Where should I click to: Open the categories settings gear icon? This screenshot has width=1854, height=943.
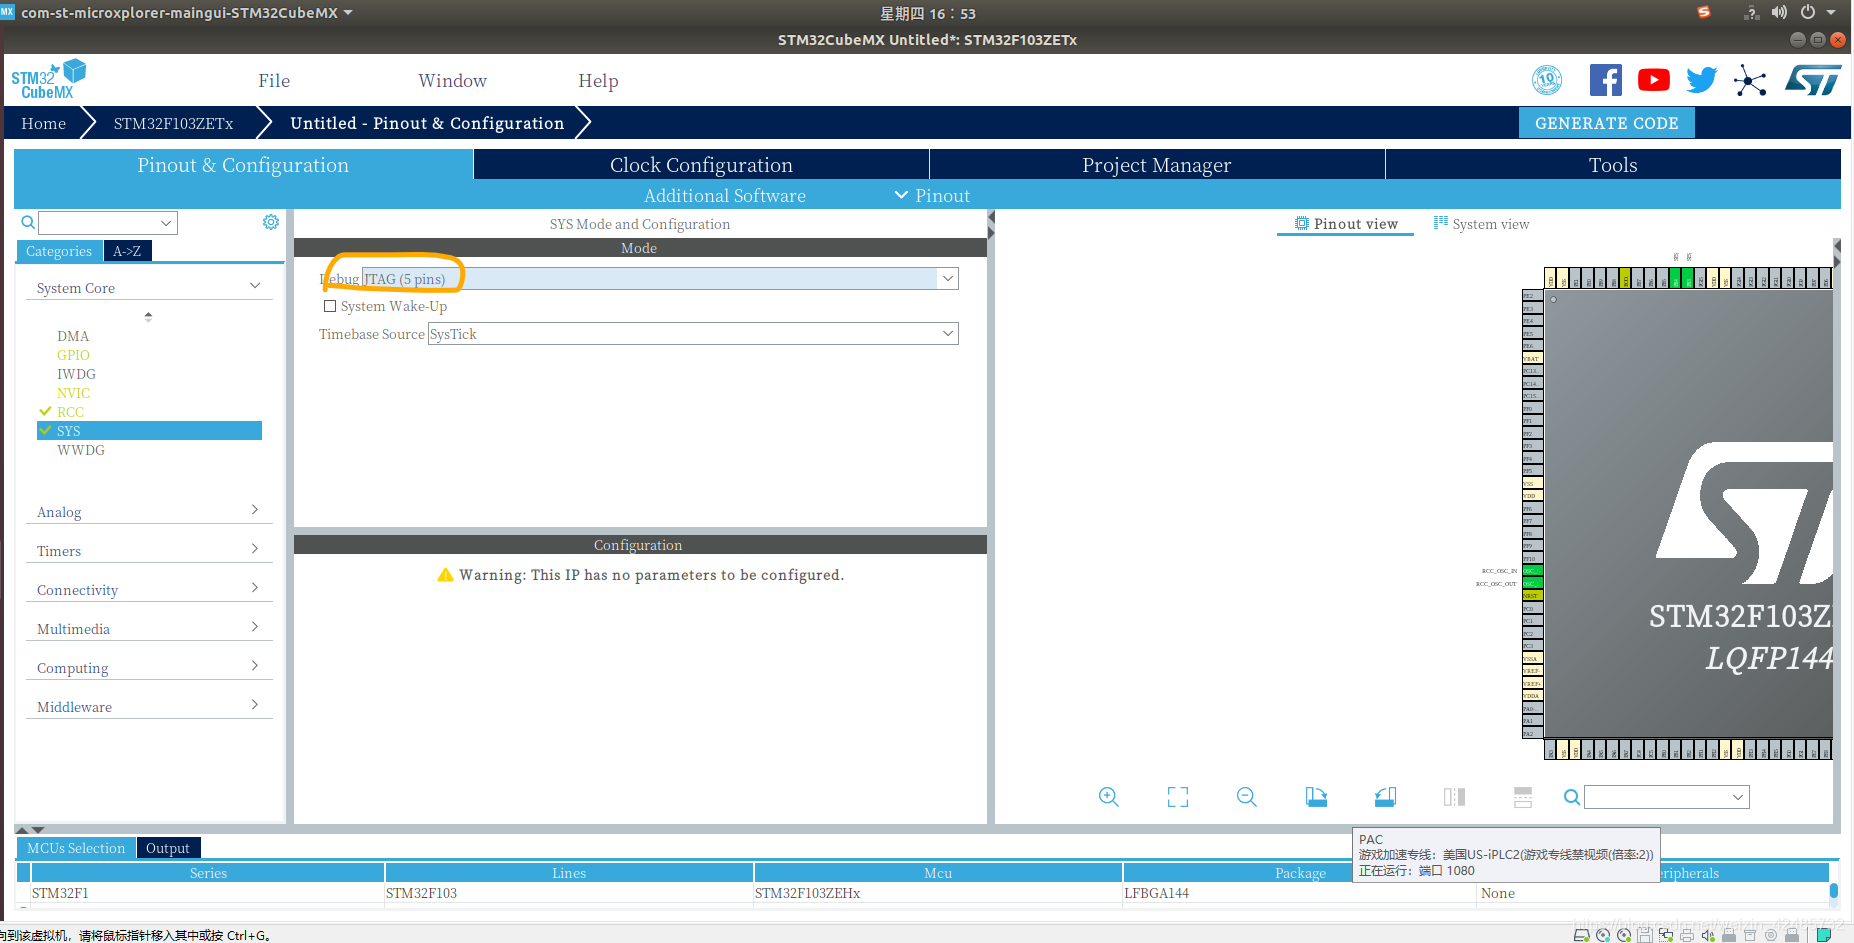[x=271, y=222]
